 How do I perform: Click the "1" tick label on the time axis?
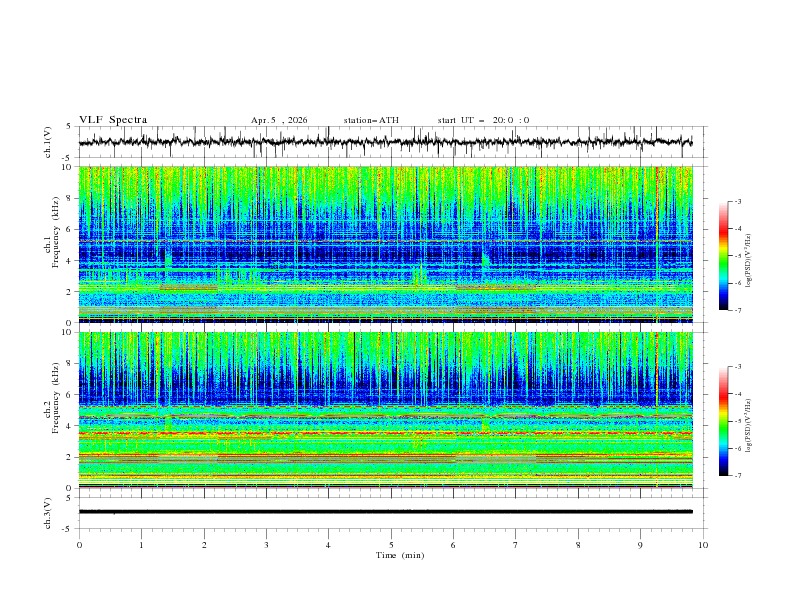pyautogui.click(x=141, y=545)
